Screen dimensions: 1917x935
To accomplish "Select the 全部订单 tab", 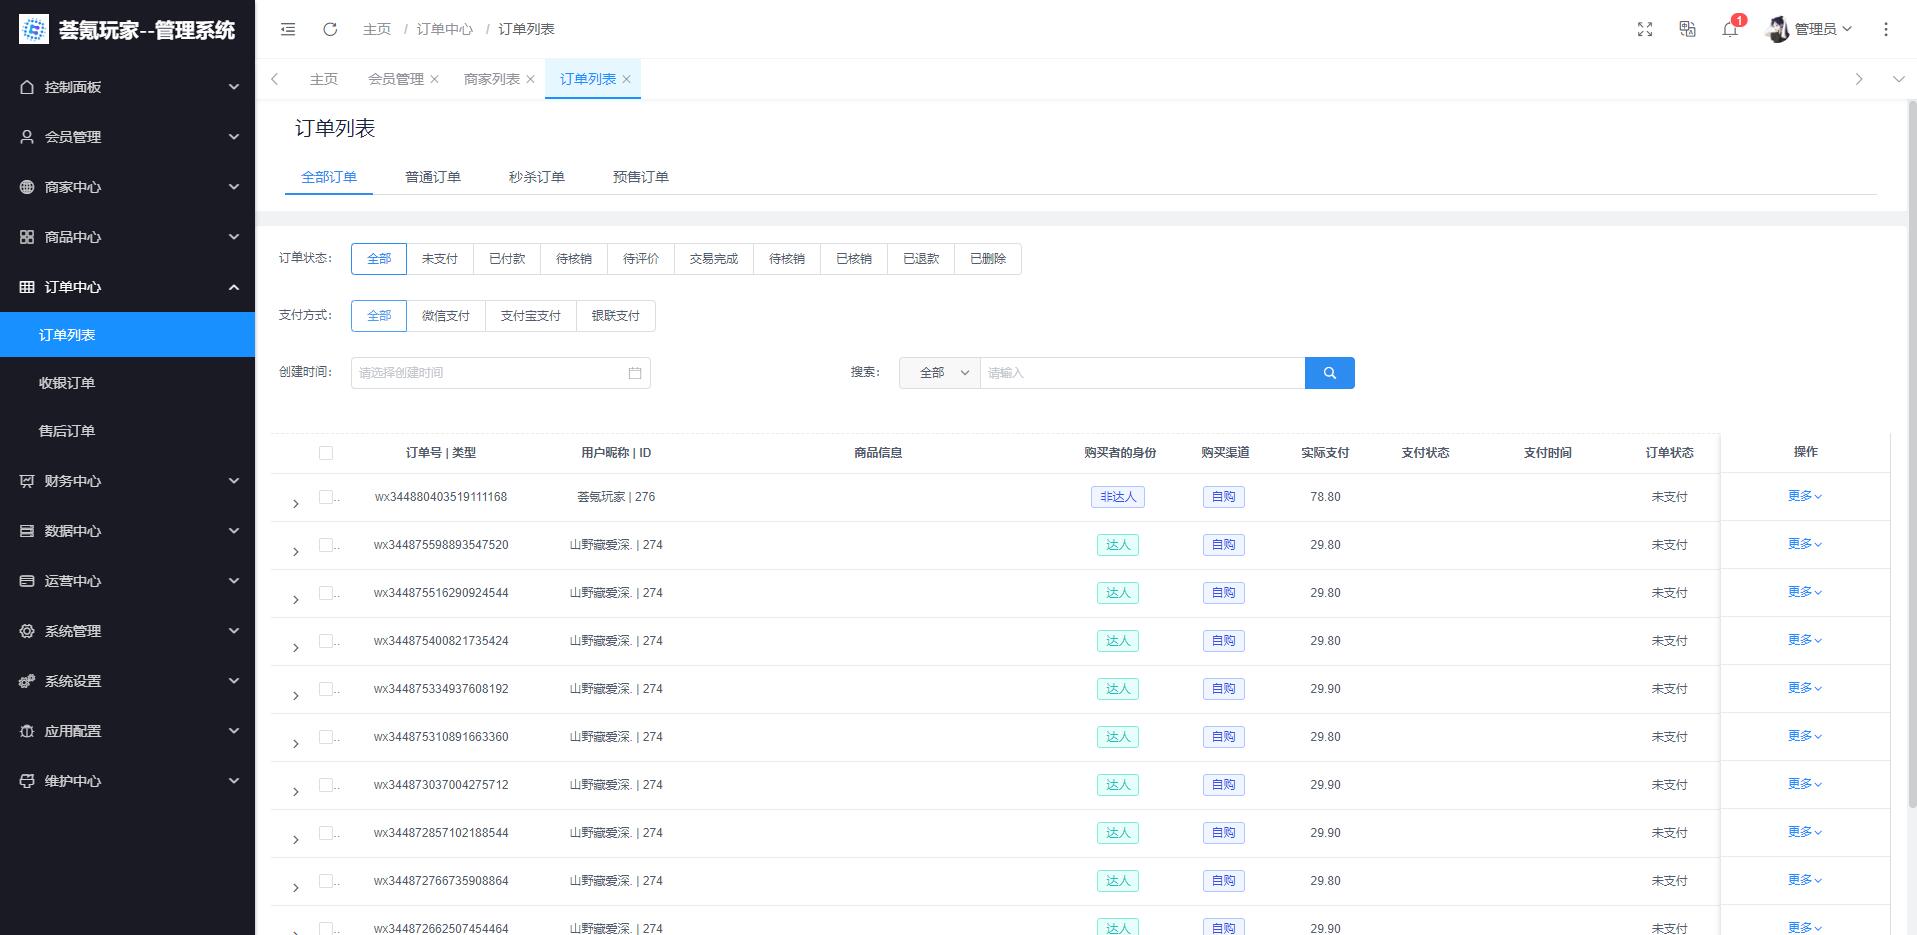I will coord(329,177).
